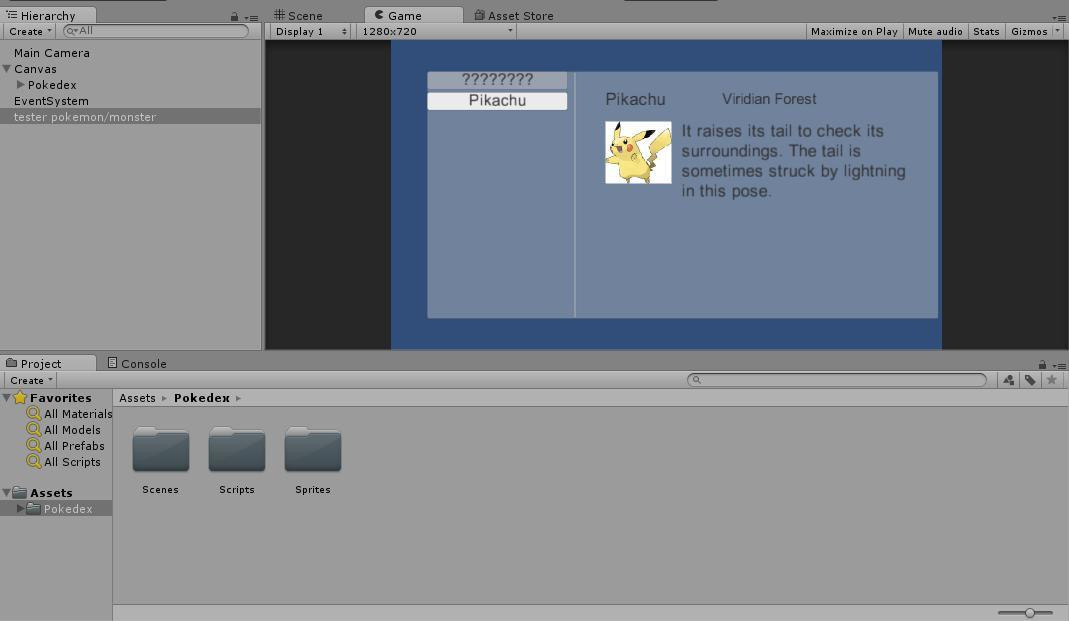This screenshot has width=1069, height=621.
Task: Open the Game view panel options menu
Action: point(1059,18)
